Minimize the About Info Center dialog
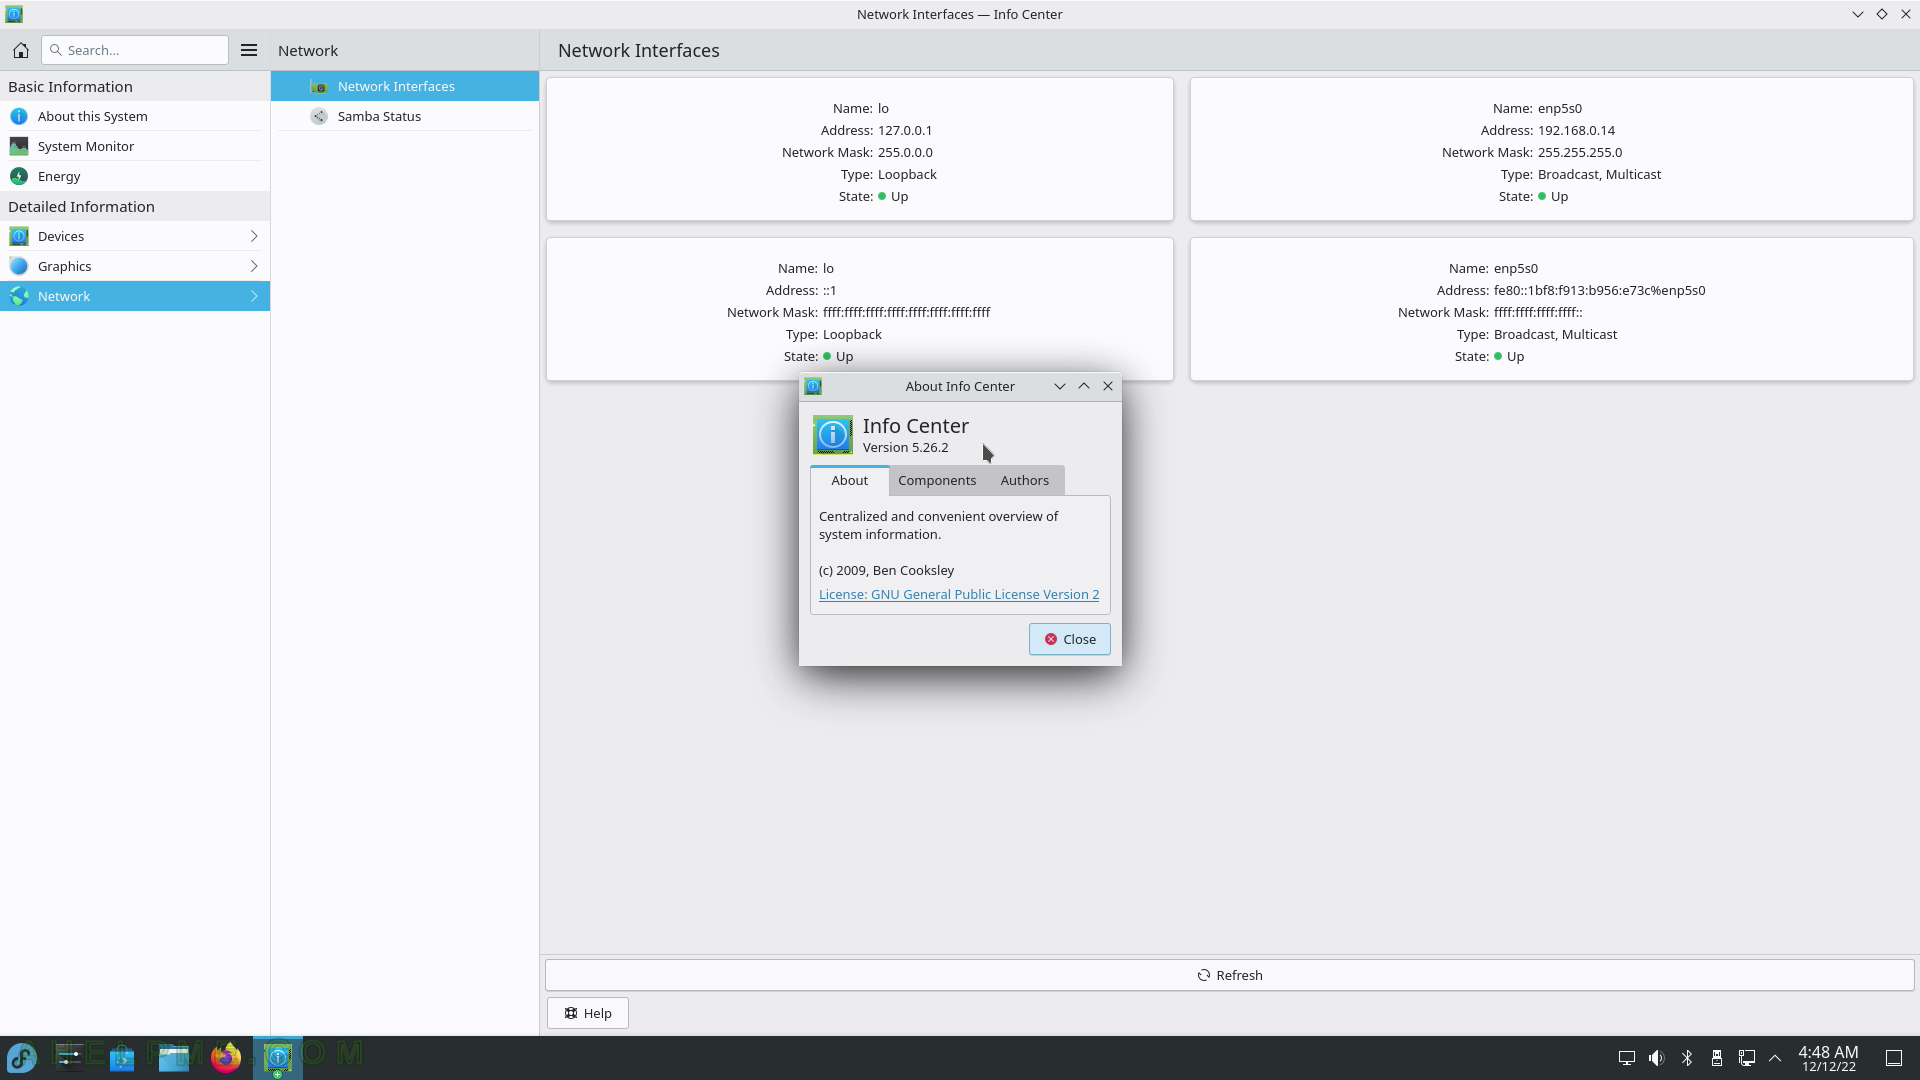The image size is (1920, 1080). (1059, 386)
